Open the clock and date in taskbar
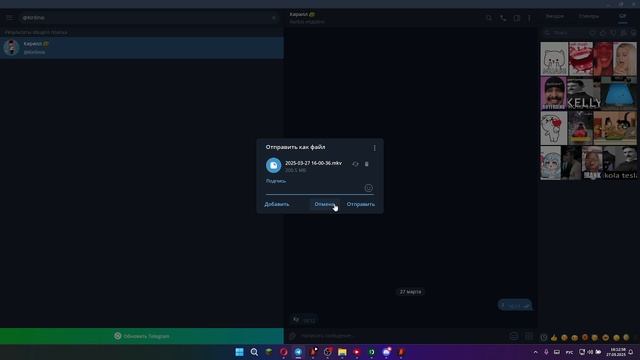 616,352
